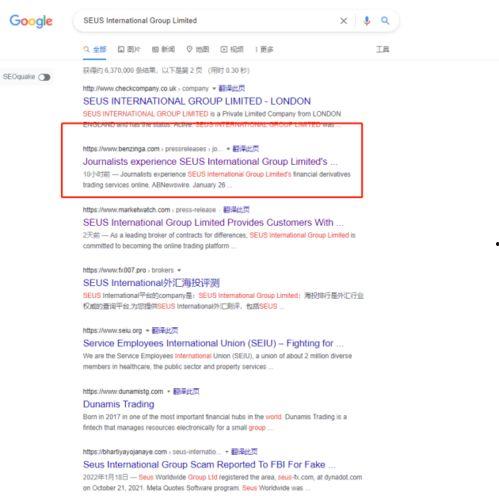This screenshot has height=496, width=499.
Task: Open Journalists experience SEUS International result
Action: (x=210, y=162)
